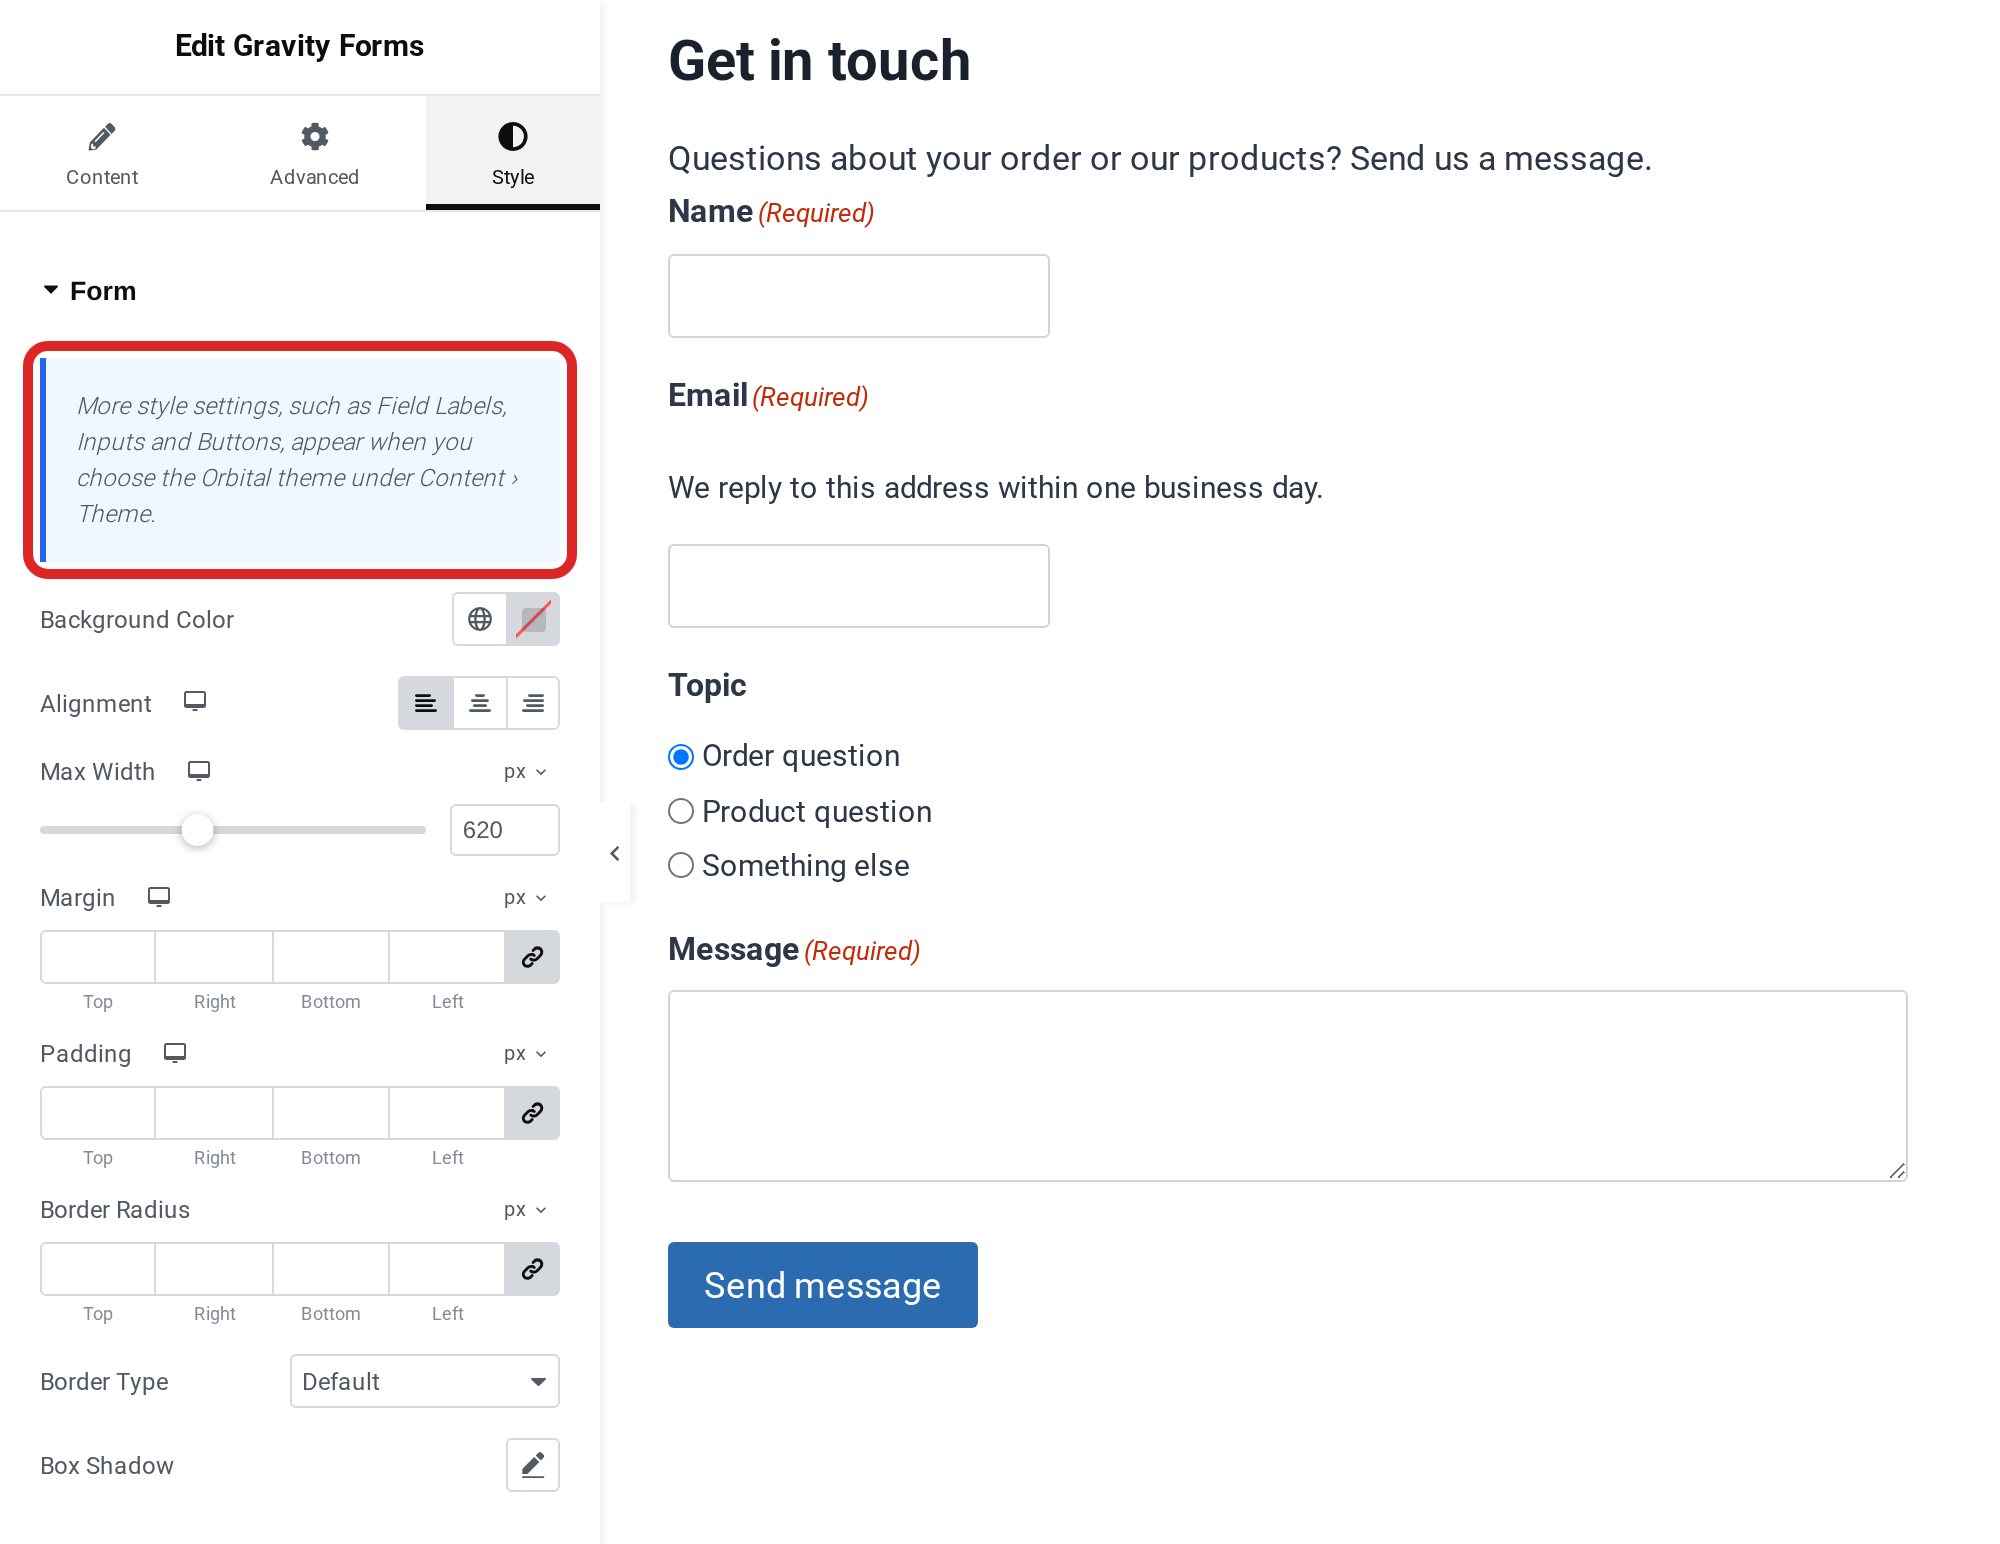Click the Margin Top input

(98, 957)
